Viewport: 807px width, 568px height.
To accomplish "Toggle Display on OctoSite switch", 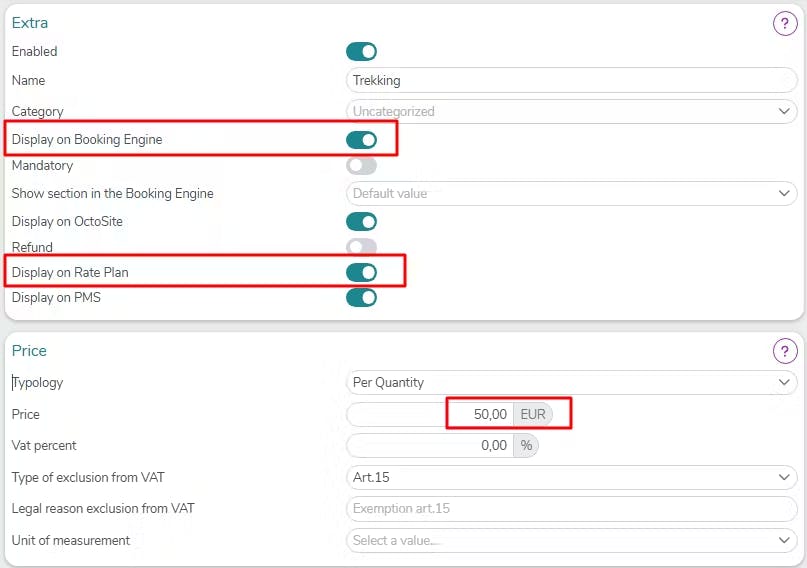I will click(x=361, y=222).
